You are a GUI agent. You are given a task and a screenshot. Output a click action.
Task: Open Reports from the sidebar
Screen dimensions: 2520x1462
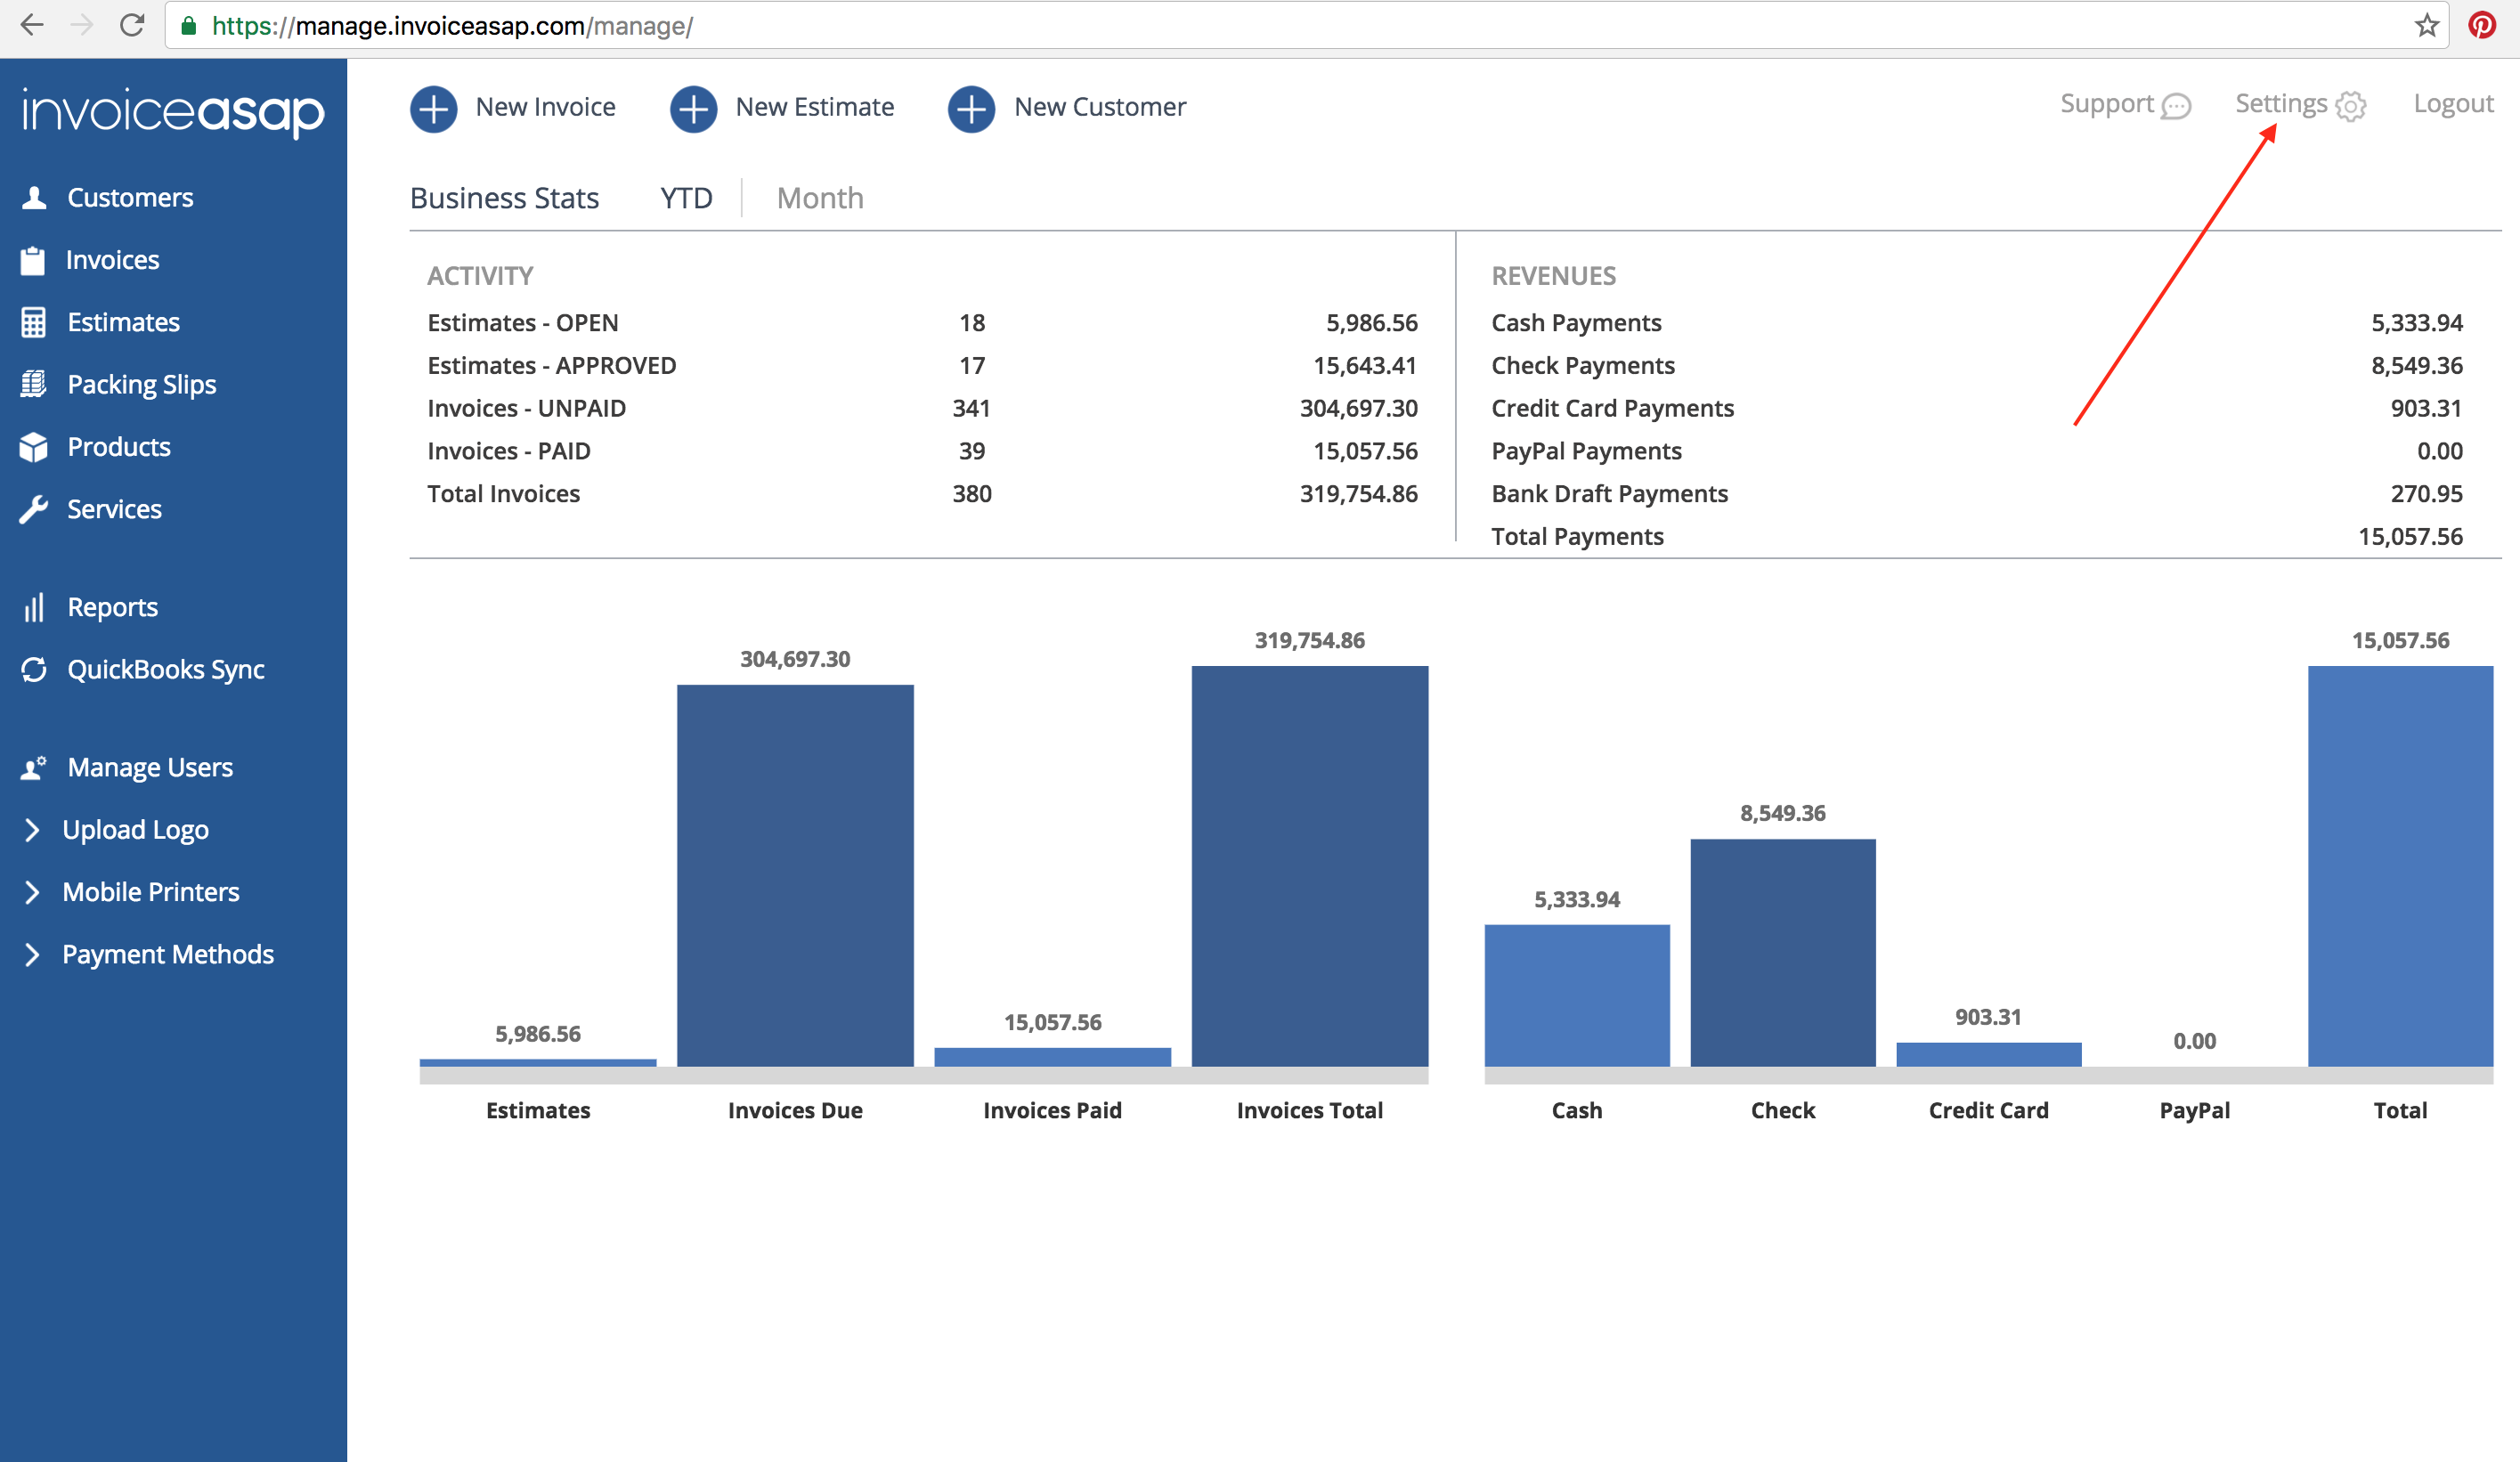click(112, 606)
